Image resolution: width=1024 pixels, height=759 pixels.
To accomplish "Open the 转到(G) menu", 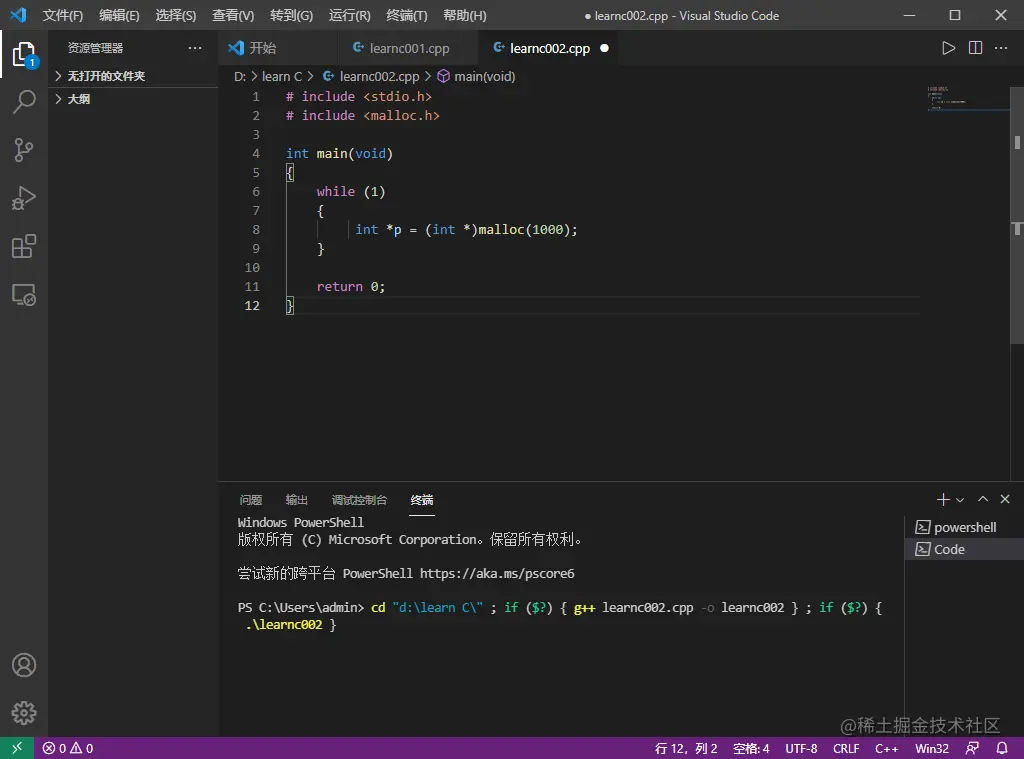I will 291,15.
